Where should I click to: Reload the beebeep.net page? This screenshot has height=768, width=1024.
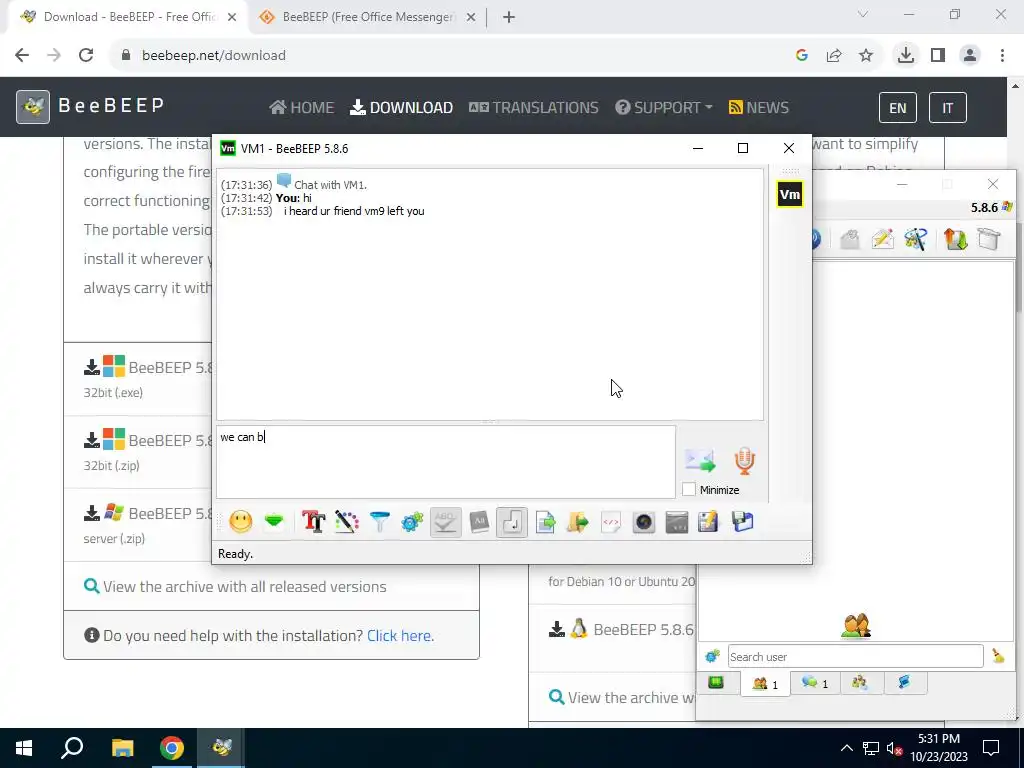coord(86,56)
